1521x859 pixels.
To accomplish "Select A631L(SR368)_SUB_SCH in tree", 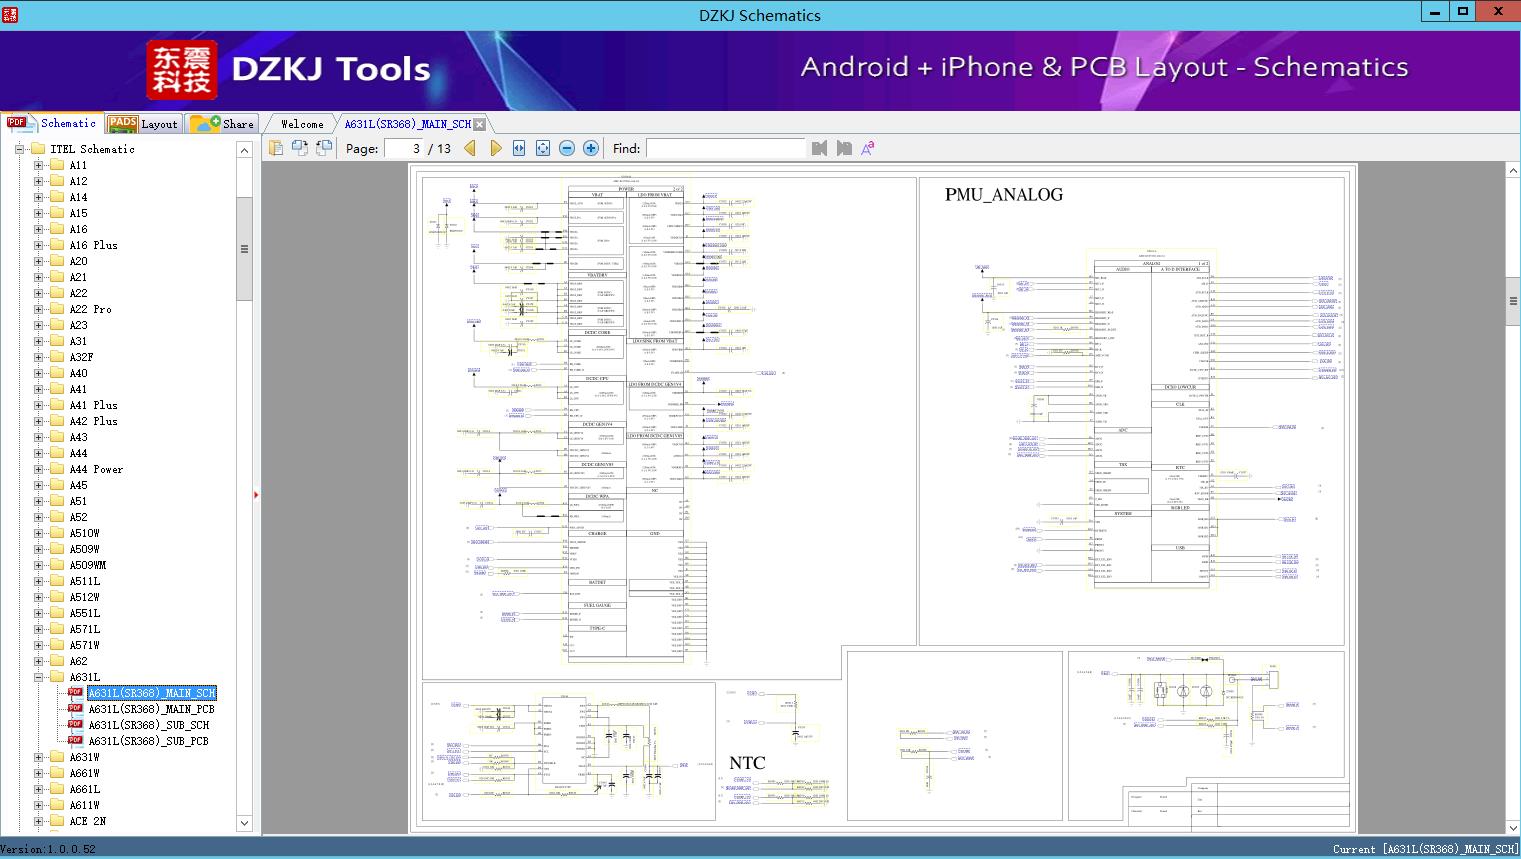I will (x=148, y=725).
